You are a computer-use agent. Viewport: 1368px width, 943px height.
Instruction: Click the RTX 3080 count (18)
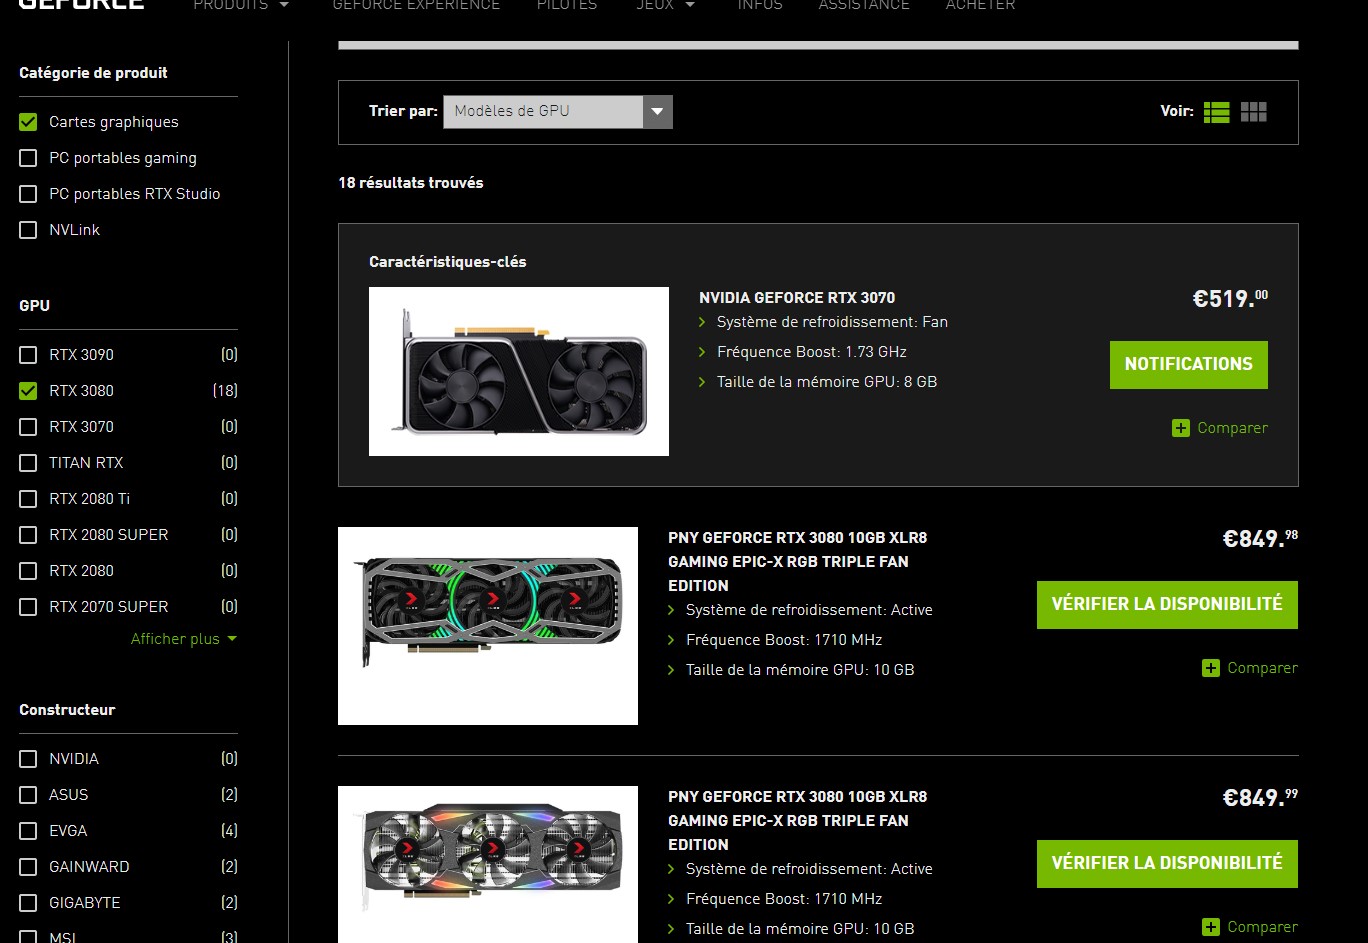click(x=225, y=391)
